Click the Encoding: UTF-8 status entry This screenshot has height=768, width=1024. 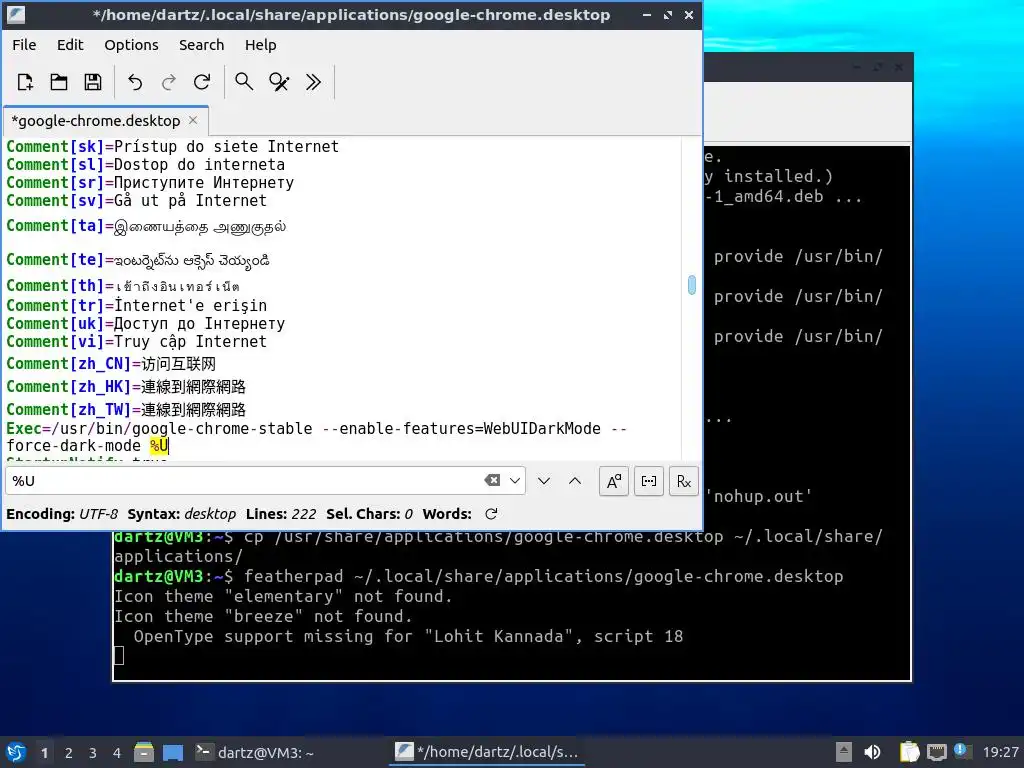click(x=62, y=514)
